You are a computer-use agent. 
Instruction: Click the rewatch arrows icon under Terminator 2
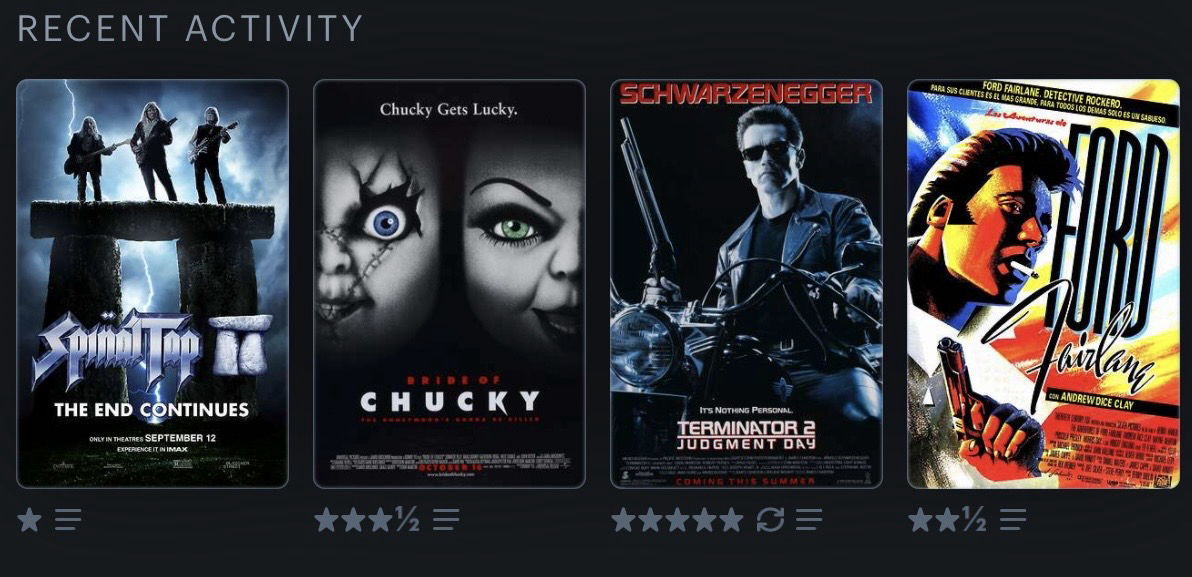pyautogui.click(x=770, y=520)
